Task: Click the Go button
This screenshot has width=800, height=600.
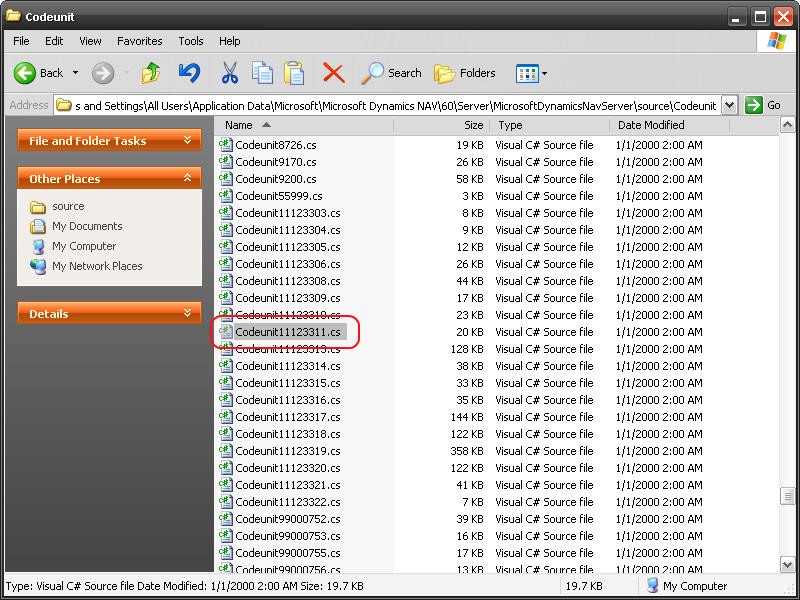Action: tap(763, 106)
